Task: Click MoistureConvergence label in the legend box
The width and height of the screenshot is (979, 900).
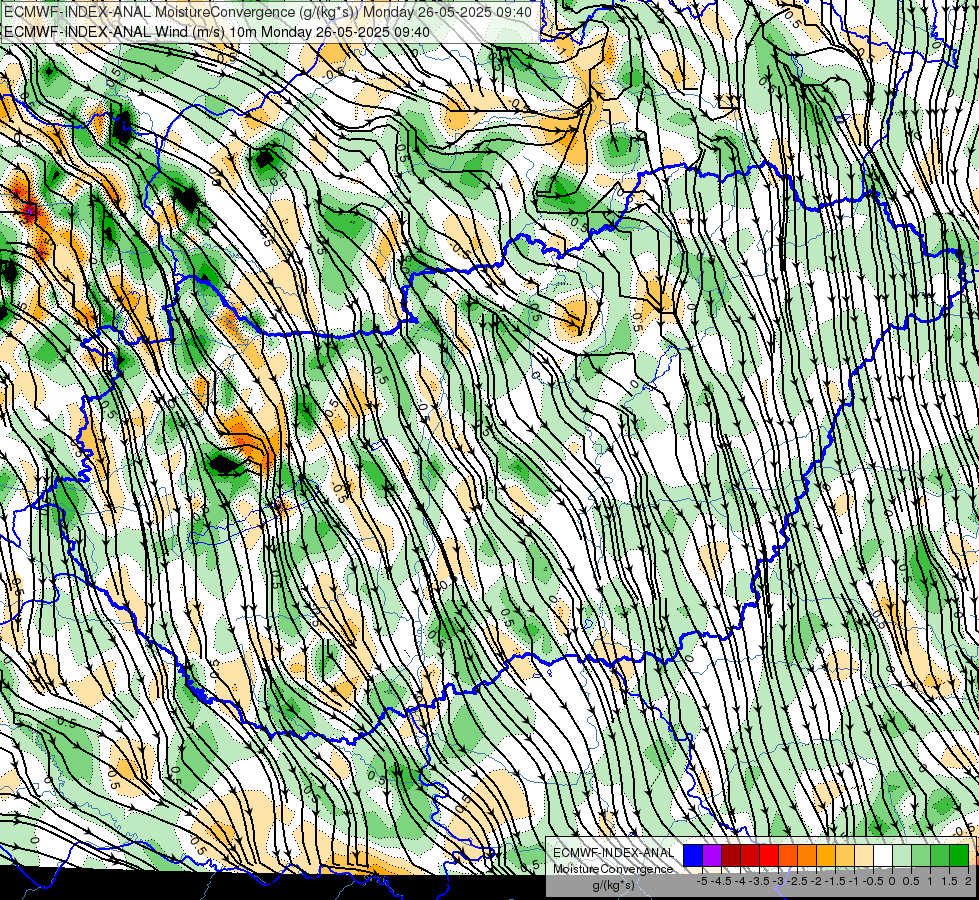Action: [x=613, y=869]
